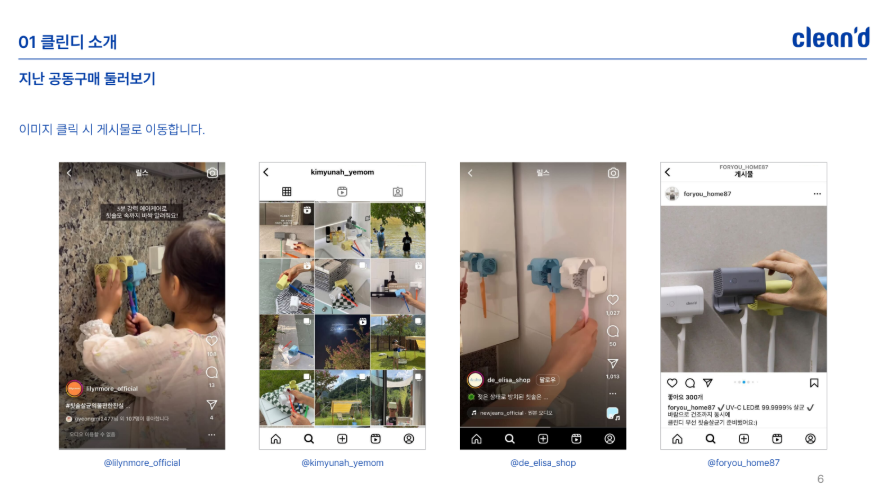This screenshot has height=495, width=888.
Task: Click the camera icon in lilynmore reel
Action: tap(212, 173)
